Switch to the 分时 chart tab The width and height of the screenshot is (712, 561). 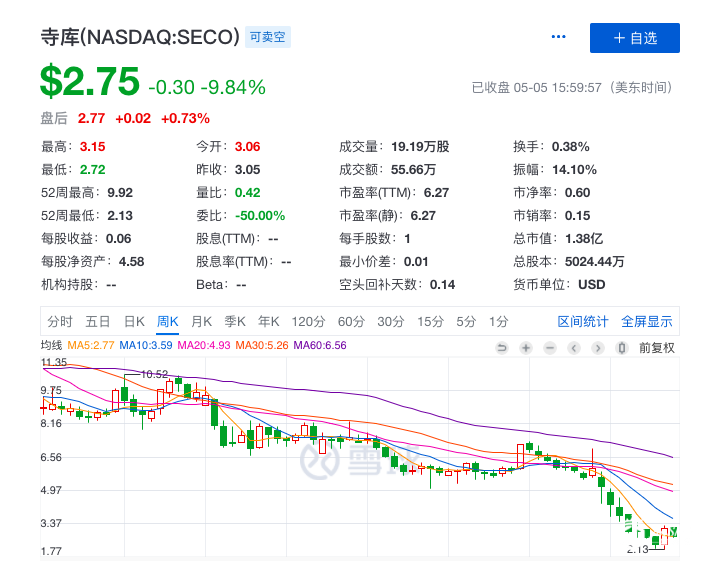60,321
